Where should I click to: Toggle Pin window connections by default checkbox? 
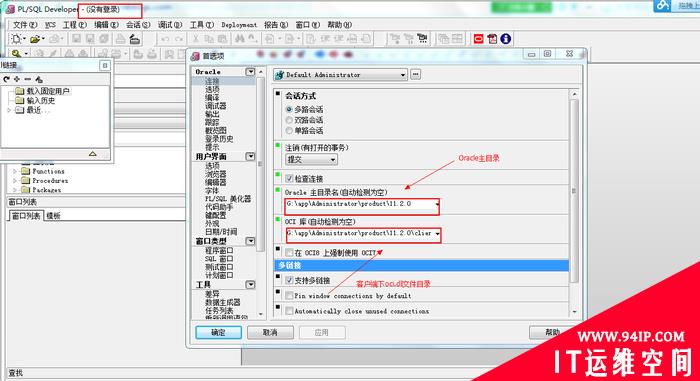(289, 296)
